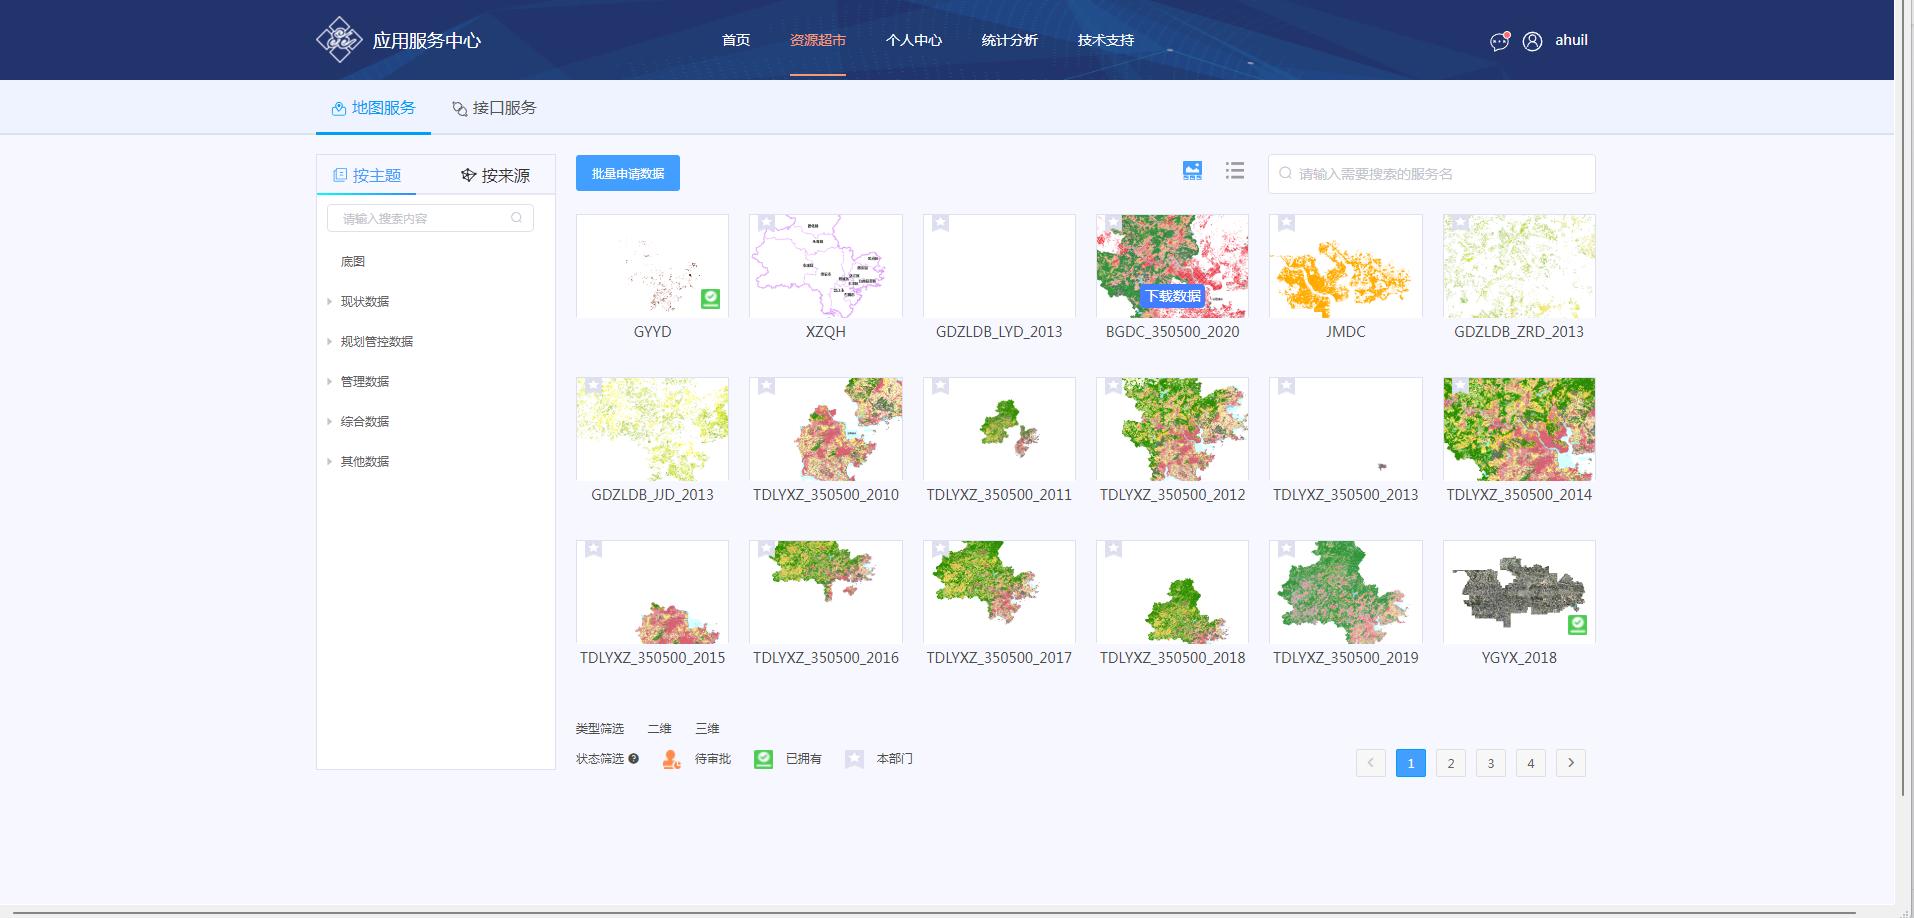The image size is (1914, 918).
Task: Expand the 综合数据 tree node
Action: pyautogui.click(x=330, y=421)
